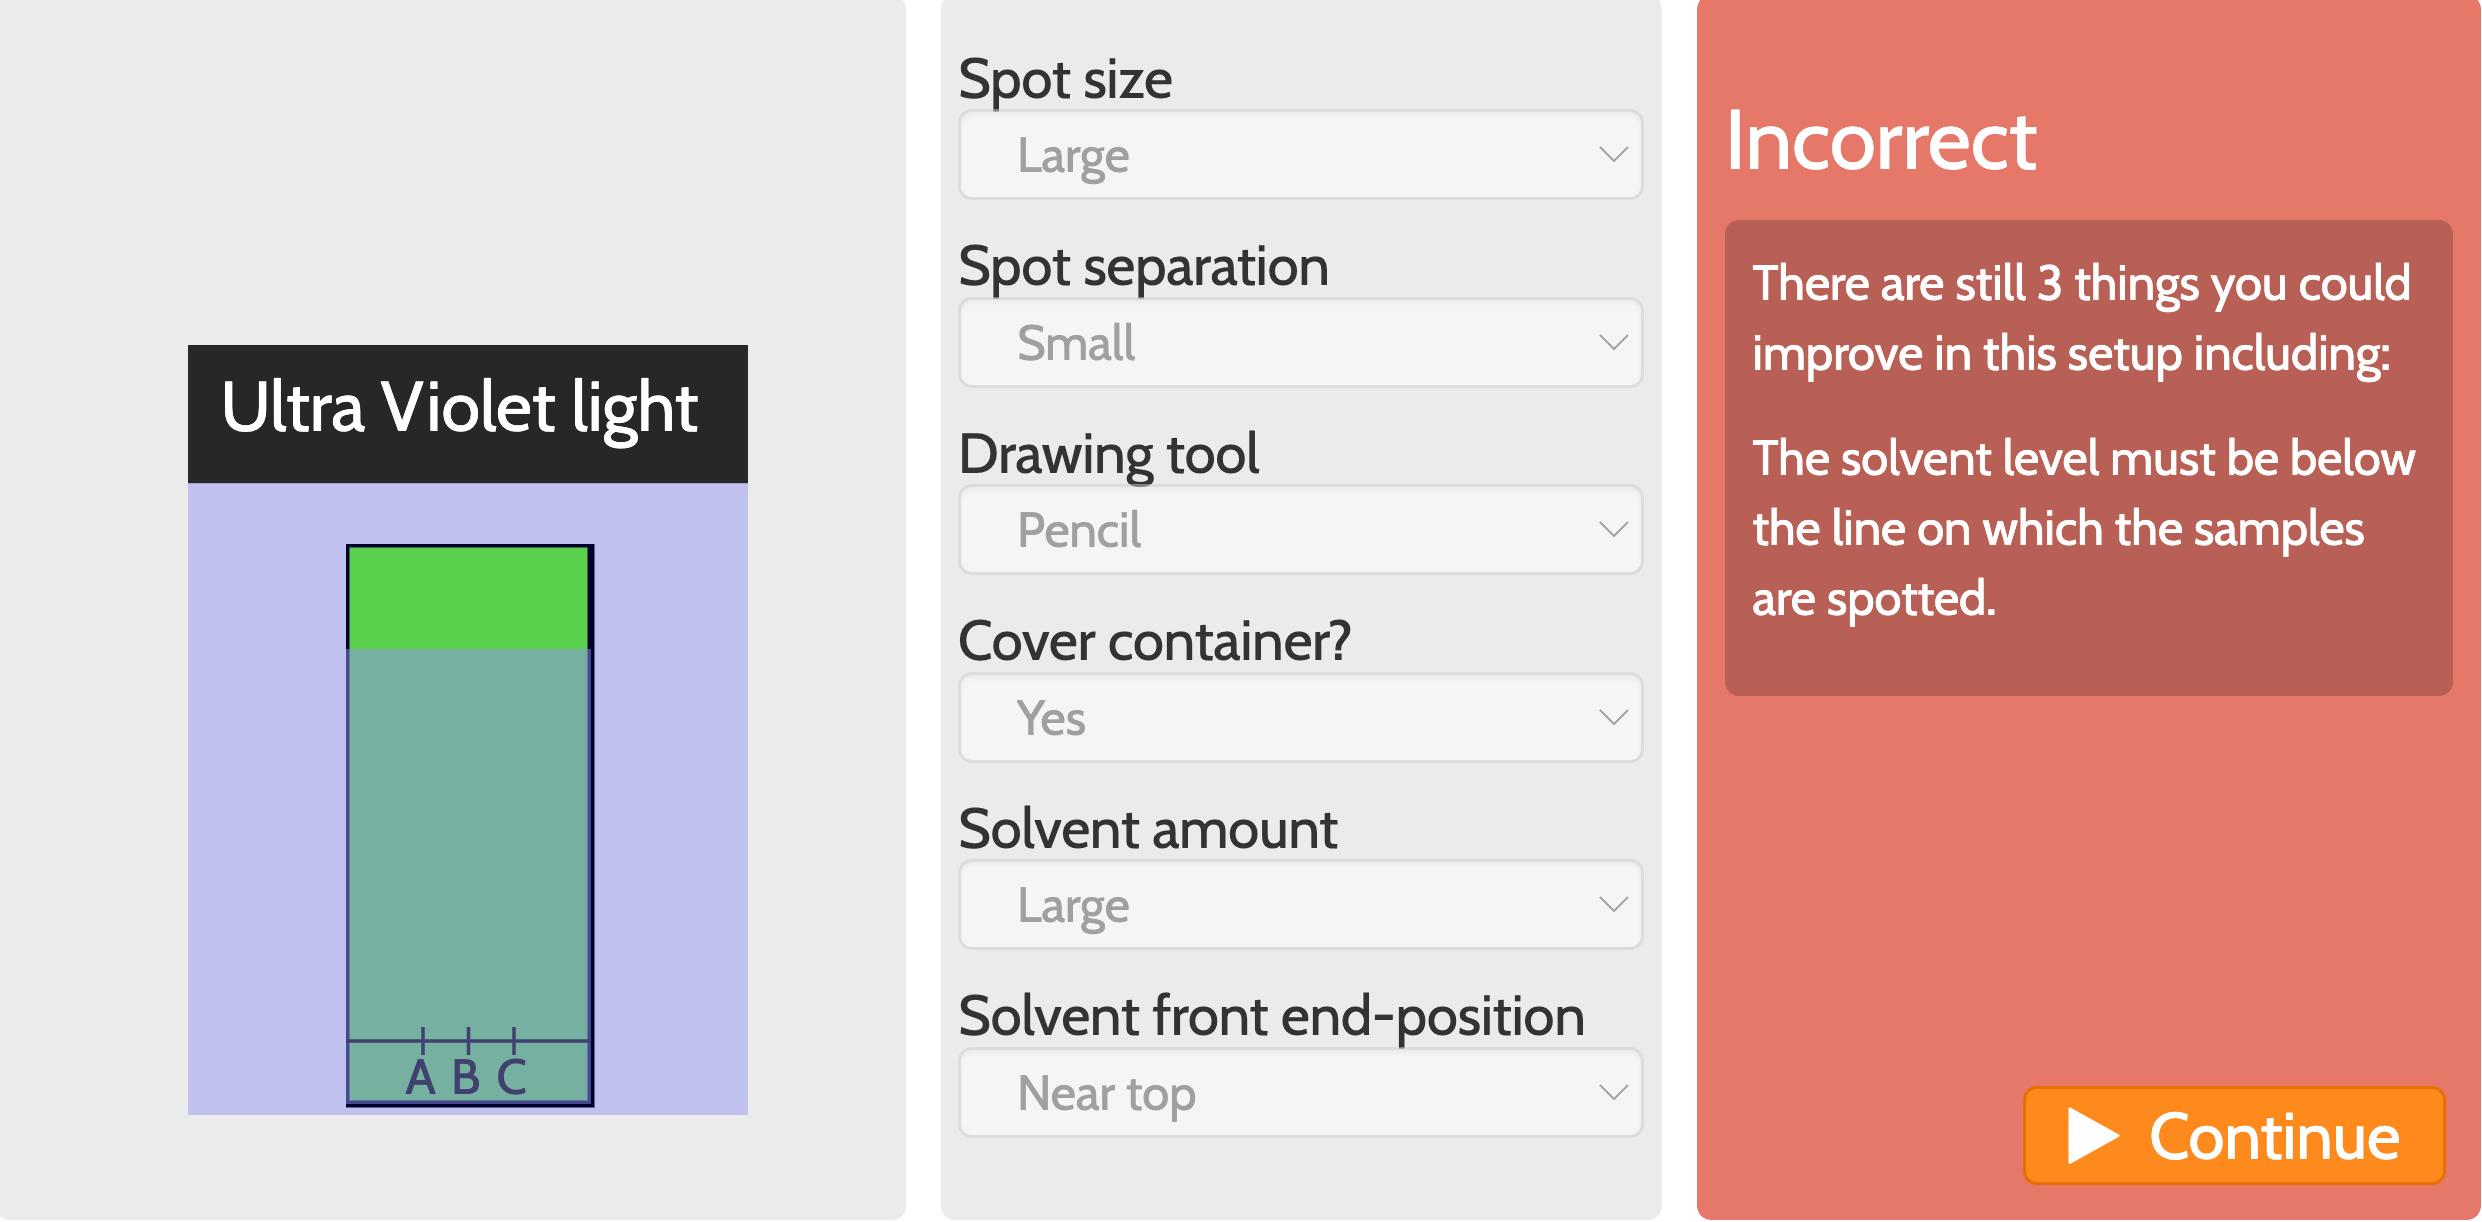
Task: Click the chevron arrow in Cover container field
Action: (1613, 717)
